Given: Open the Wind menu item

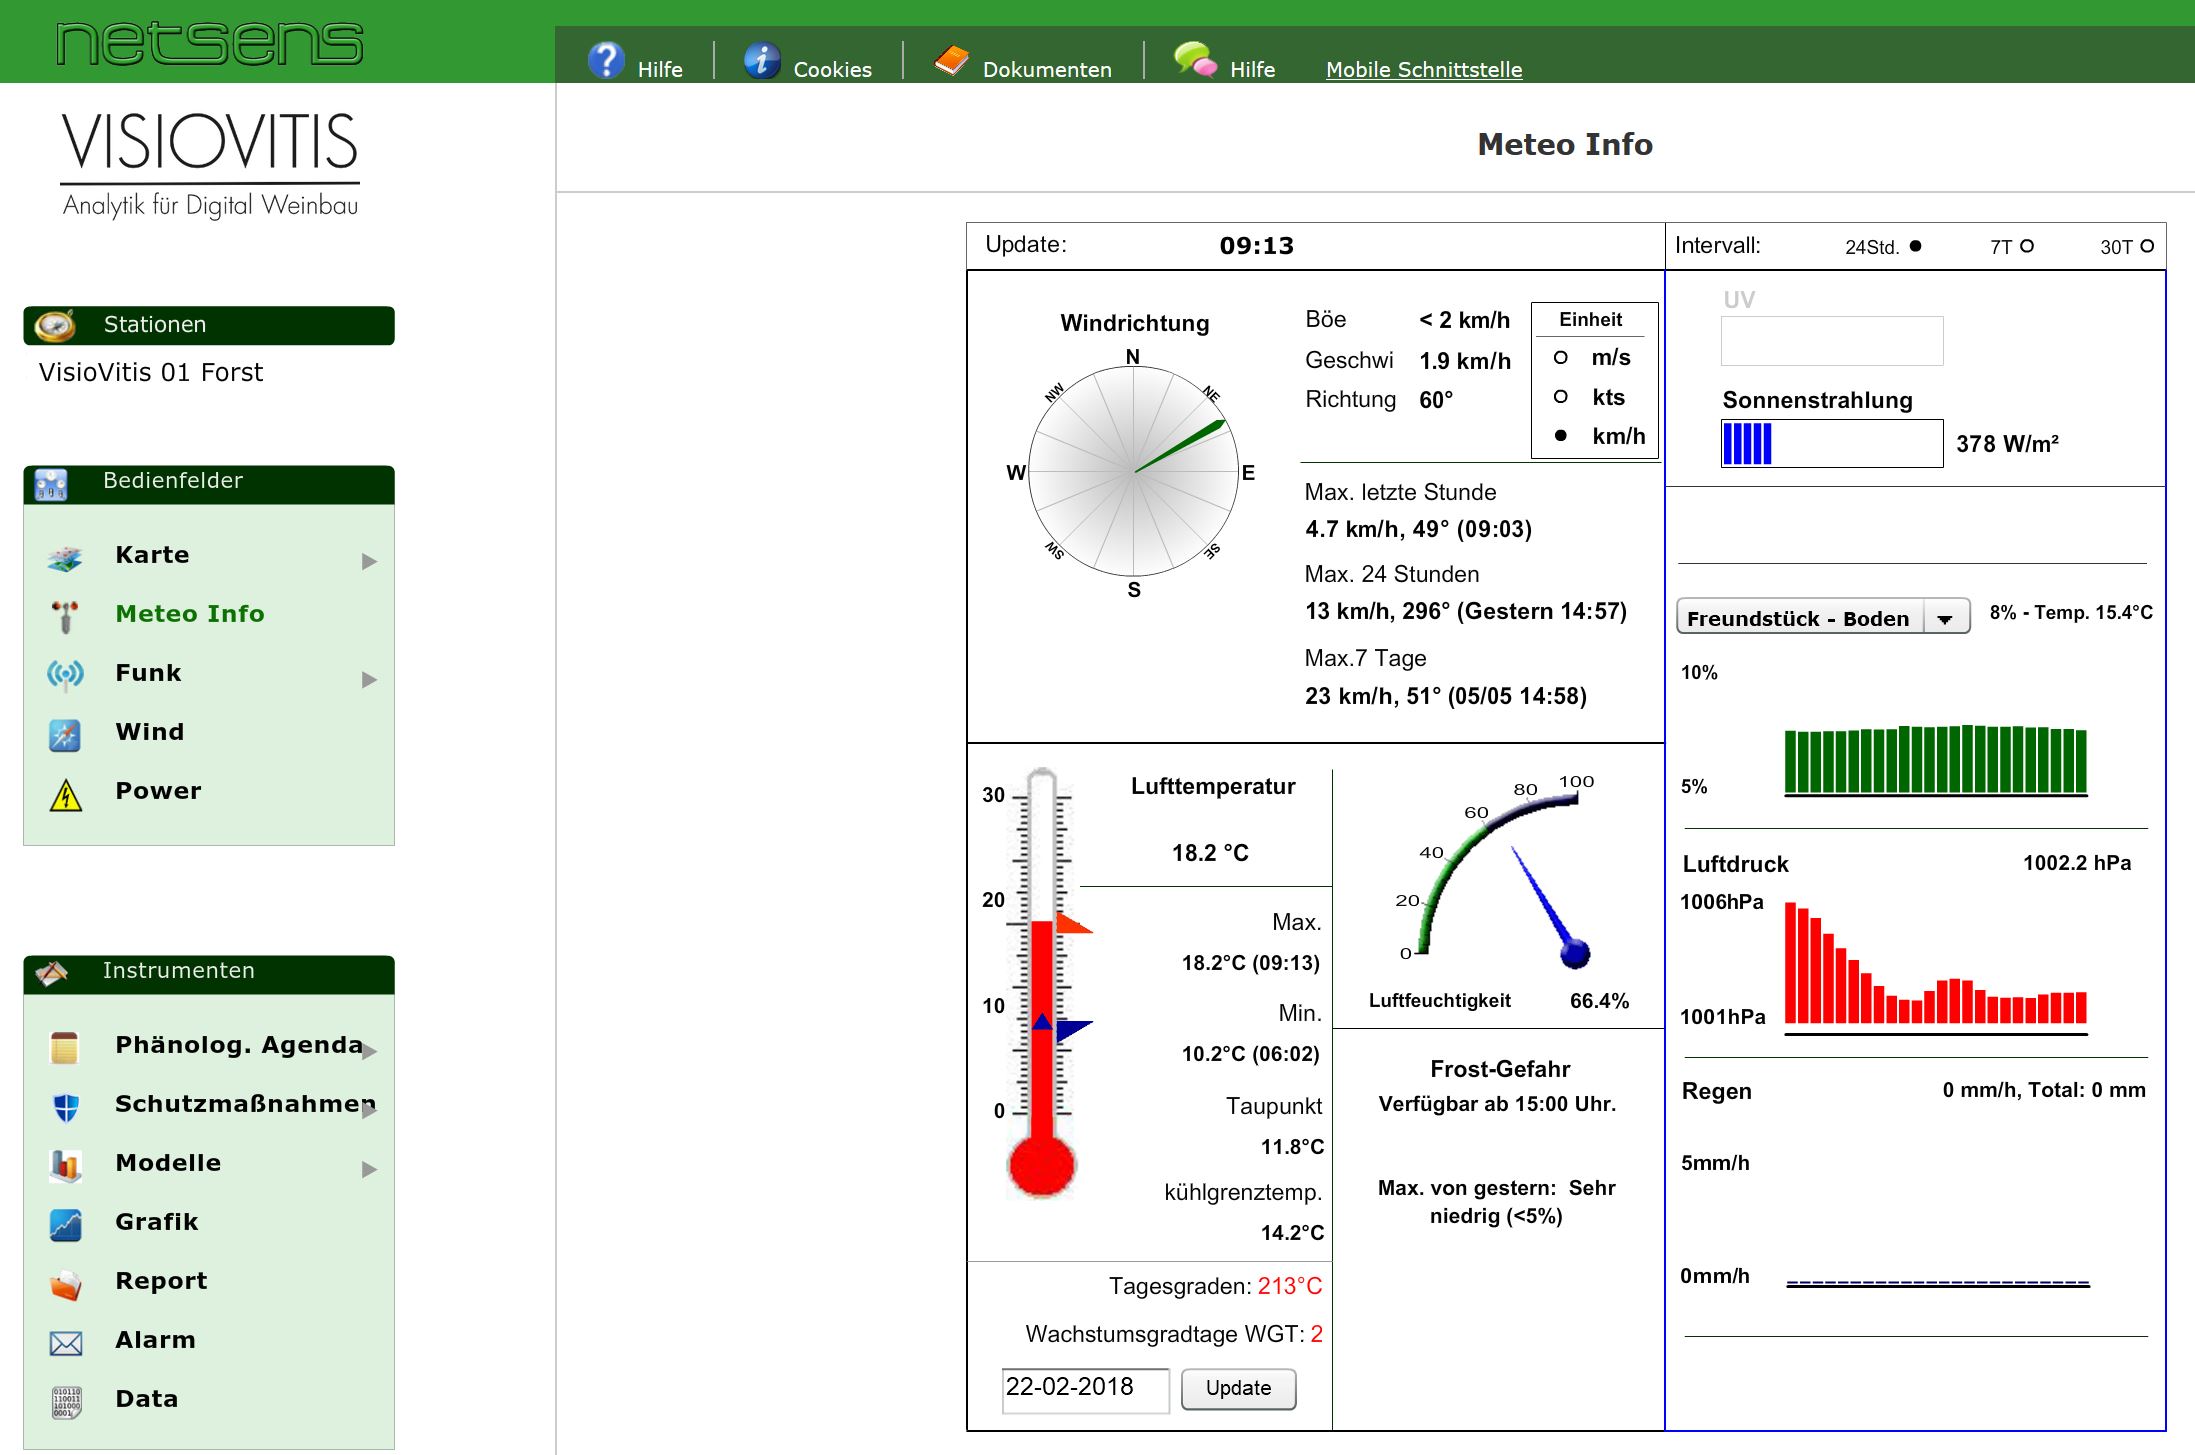Looking at the screenshot, I should pyautogui.click(x=150, y=732).
